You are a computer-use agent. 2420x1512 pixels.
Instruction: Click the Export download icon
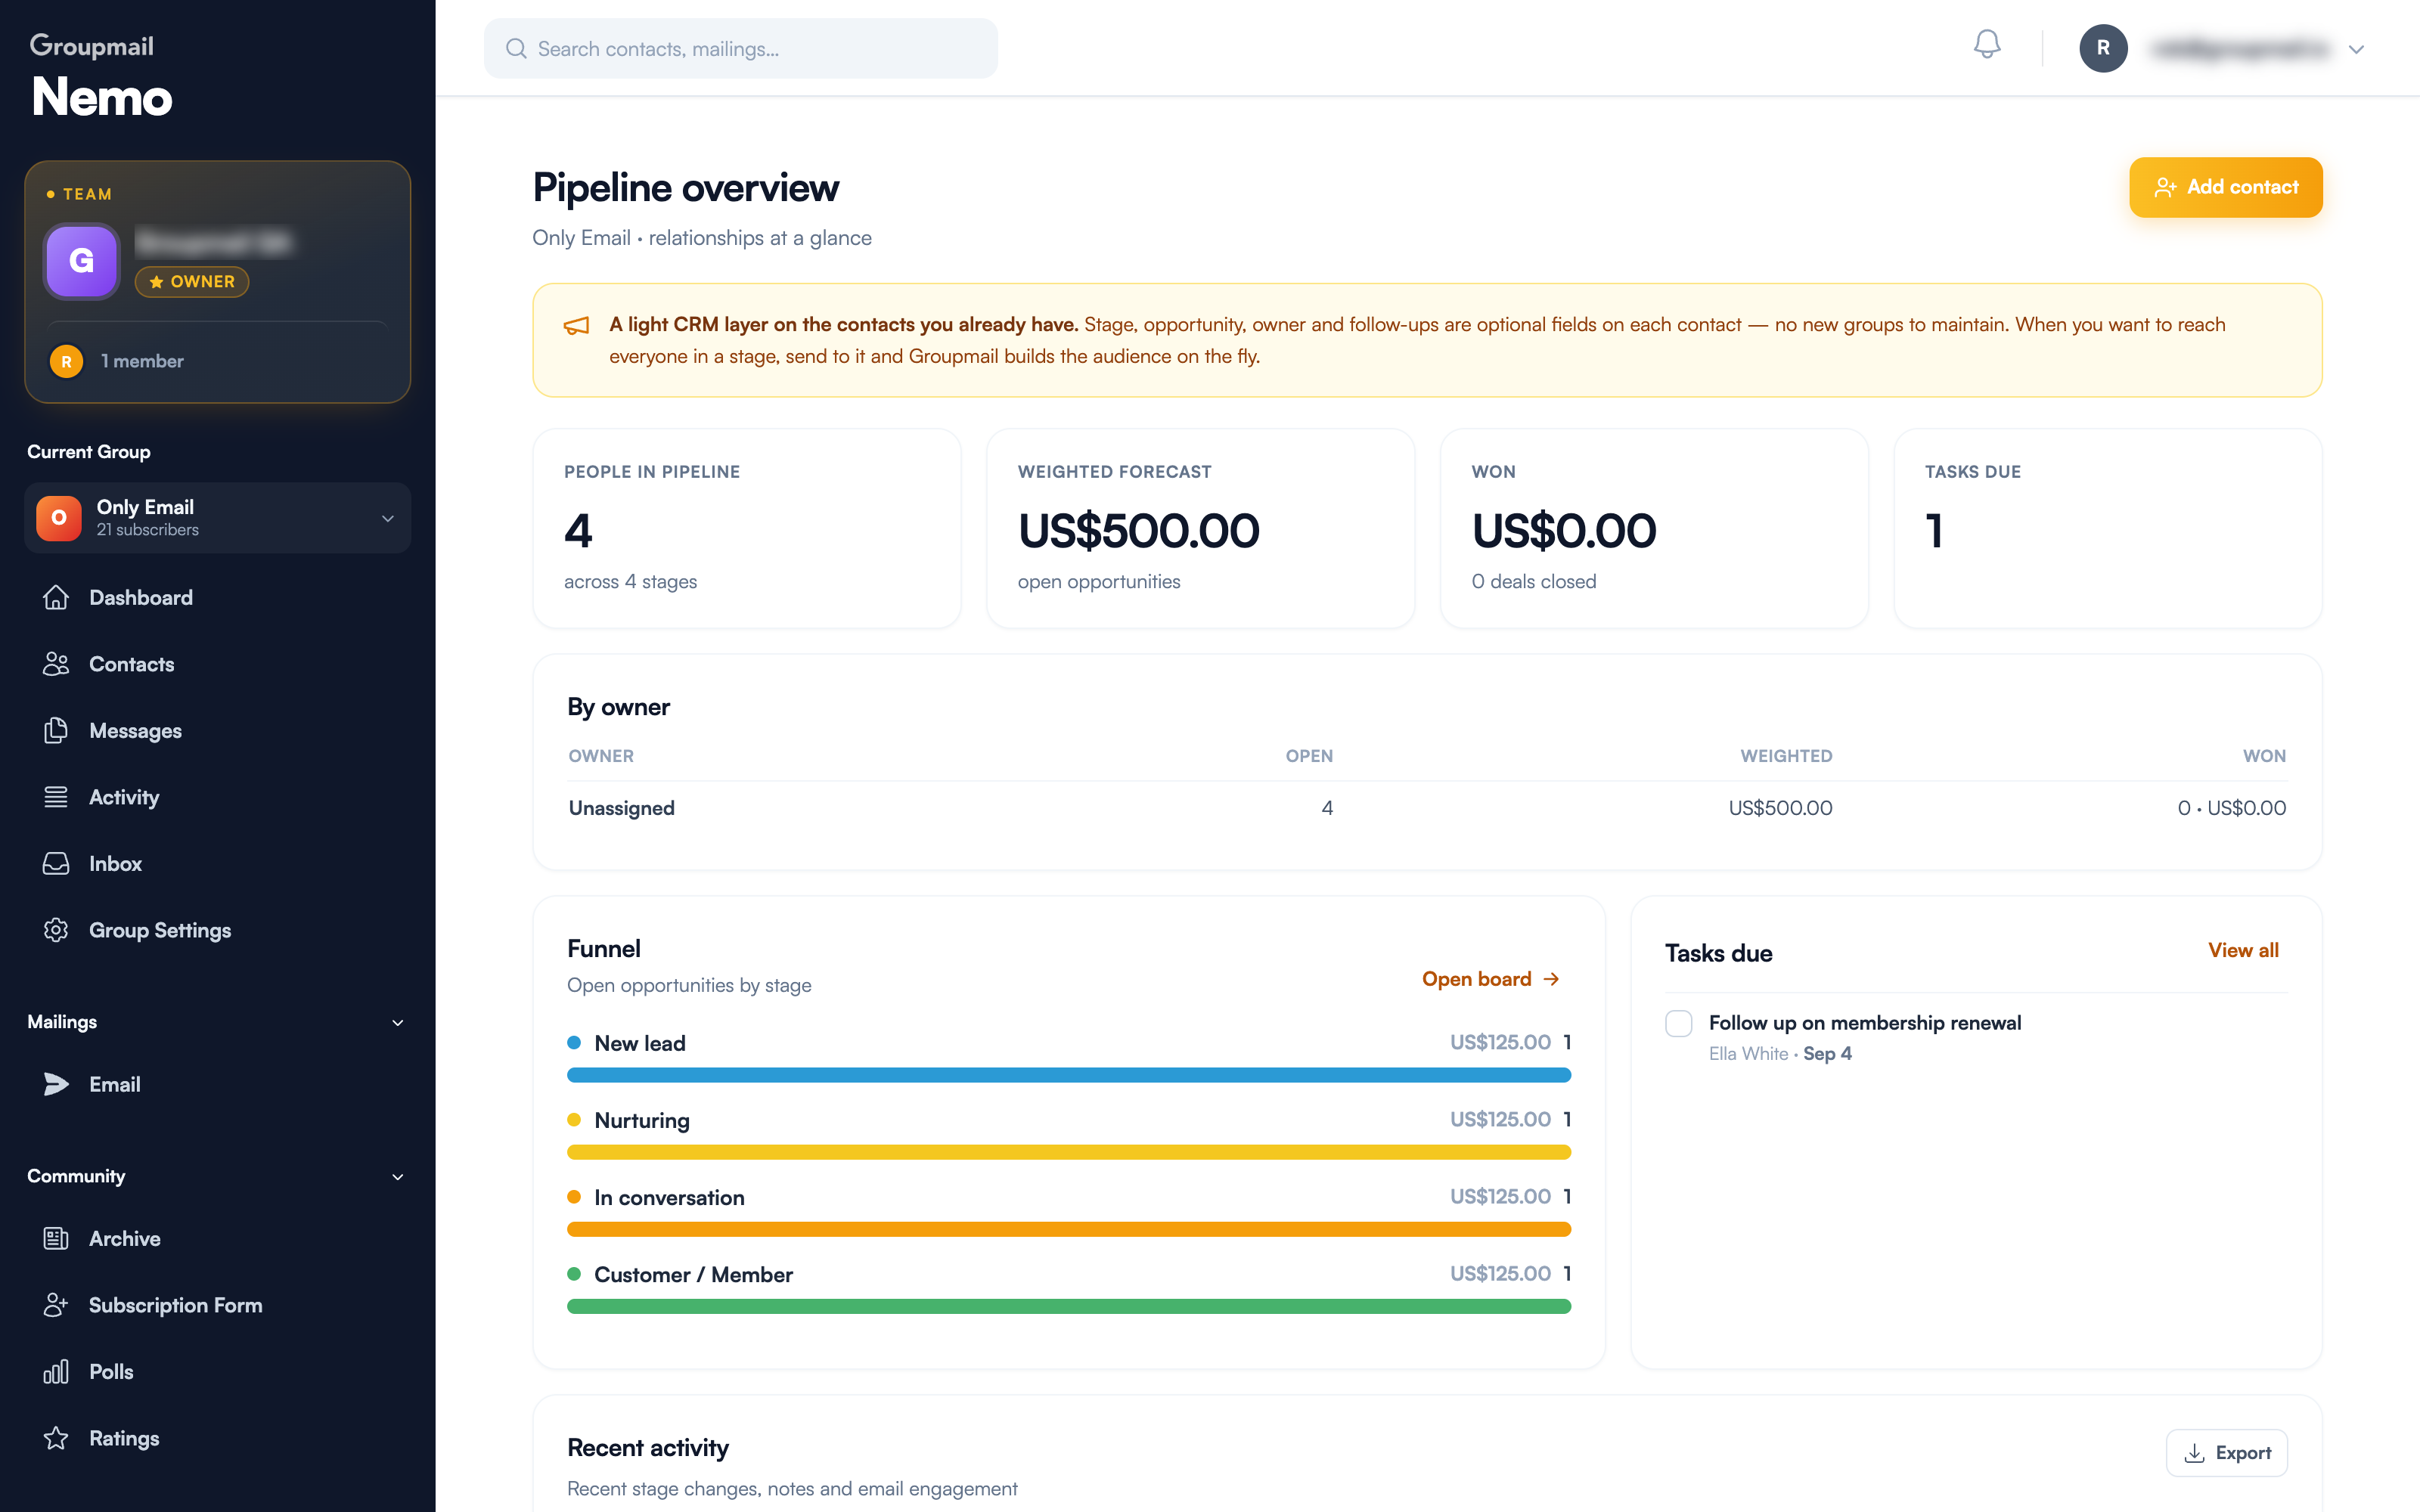click(2195, 1453)
